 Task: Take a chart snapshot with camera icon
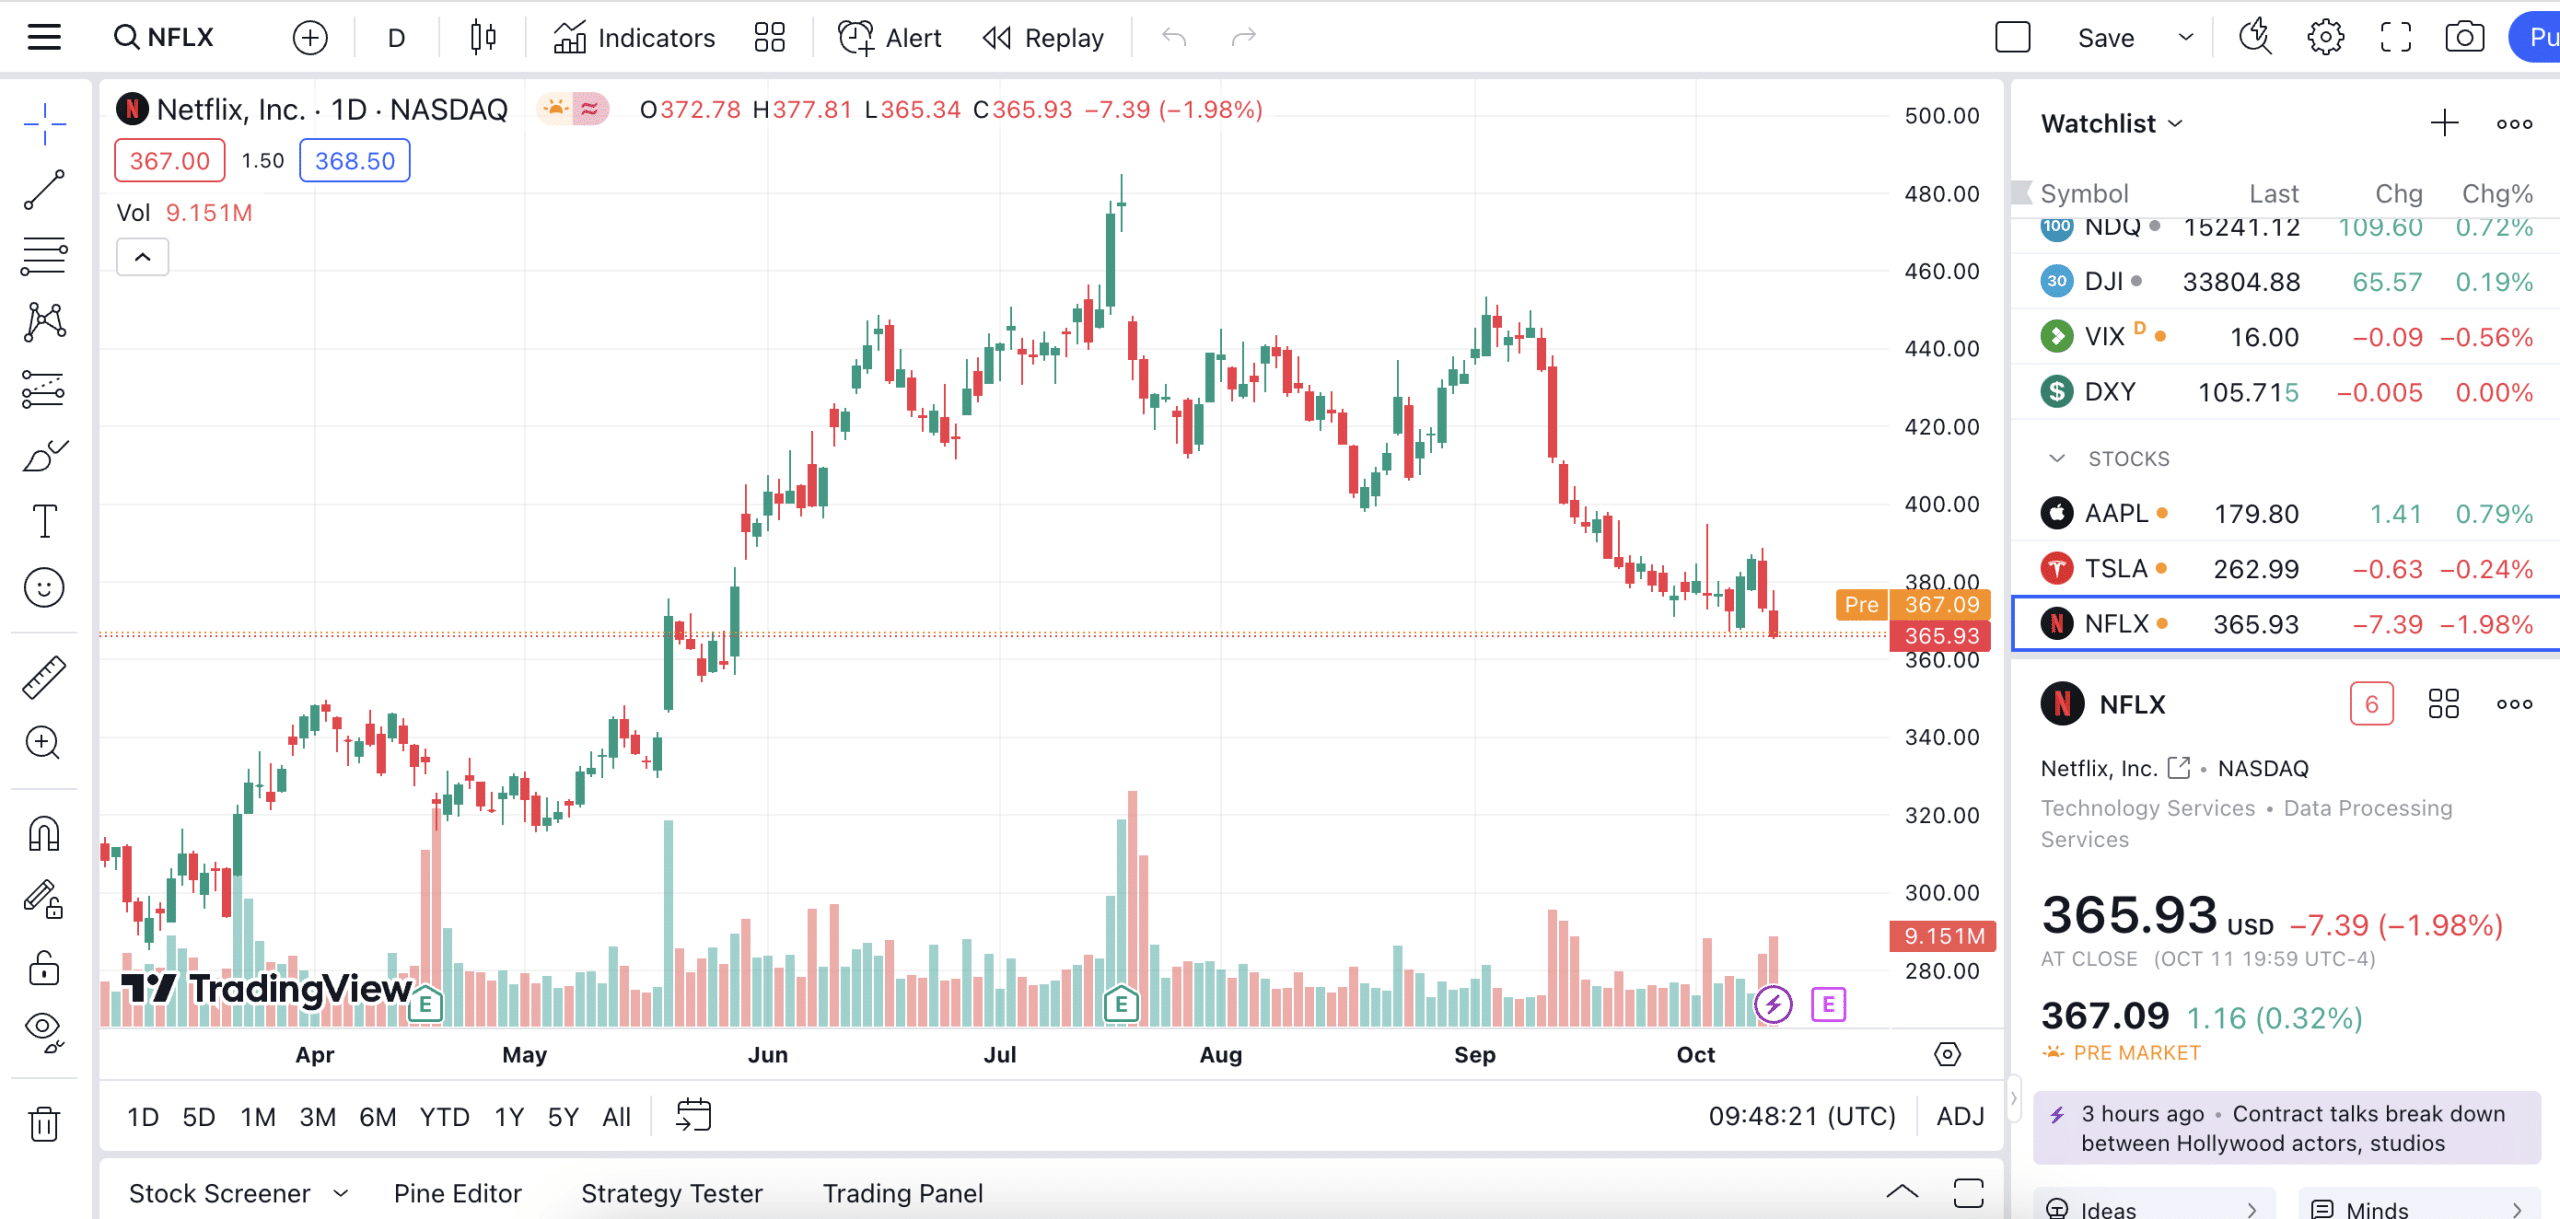[2465, 38]
